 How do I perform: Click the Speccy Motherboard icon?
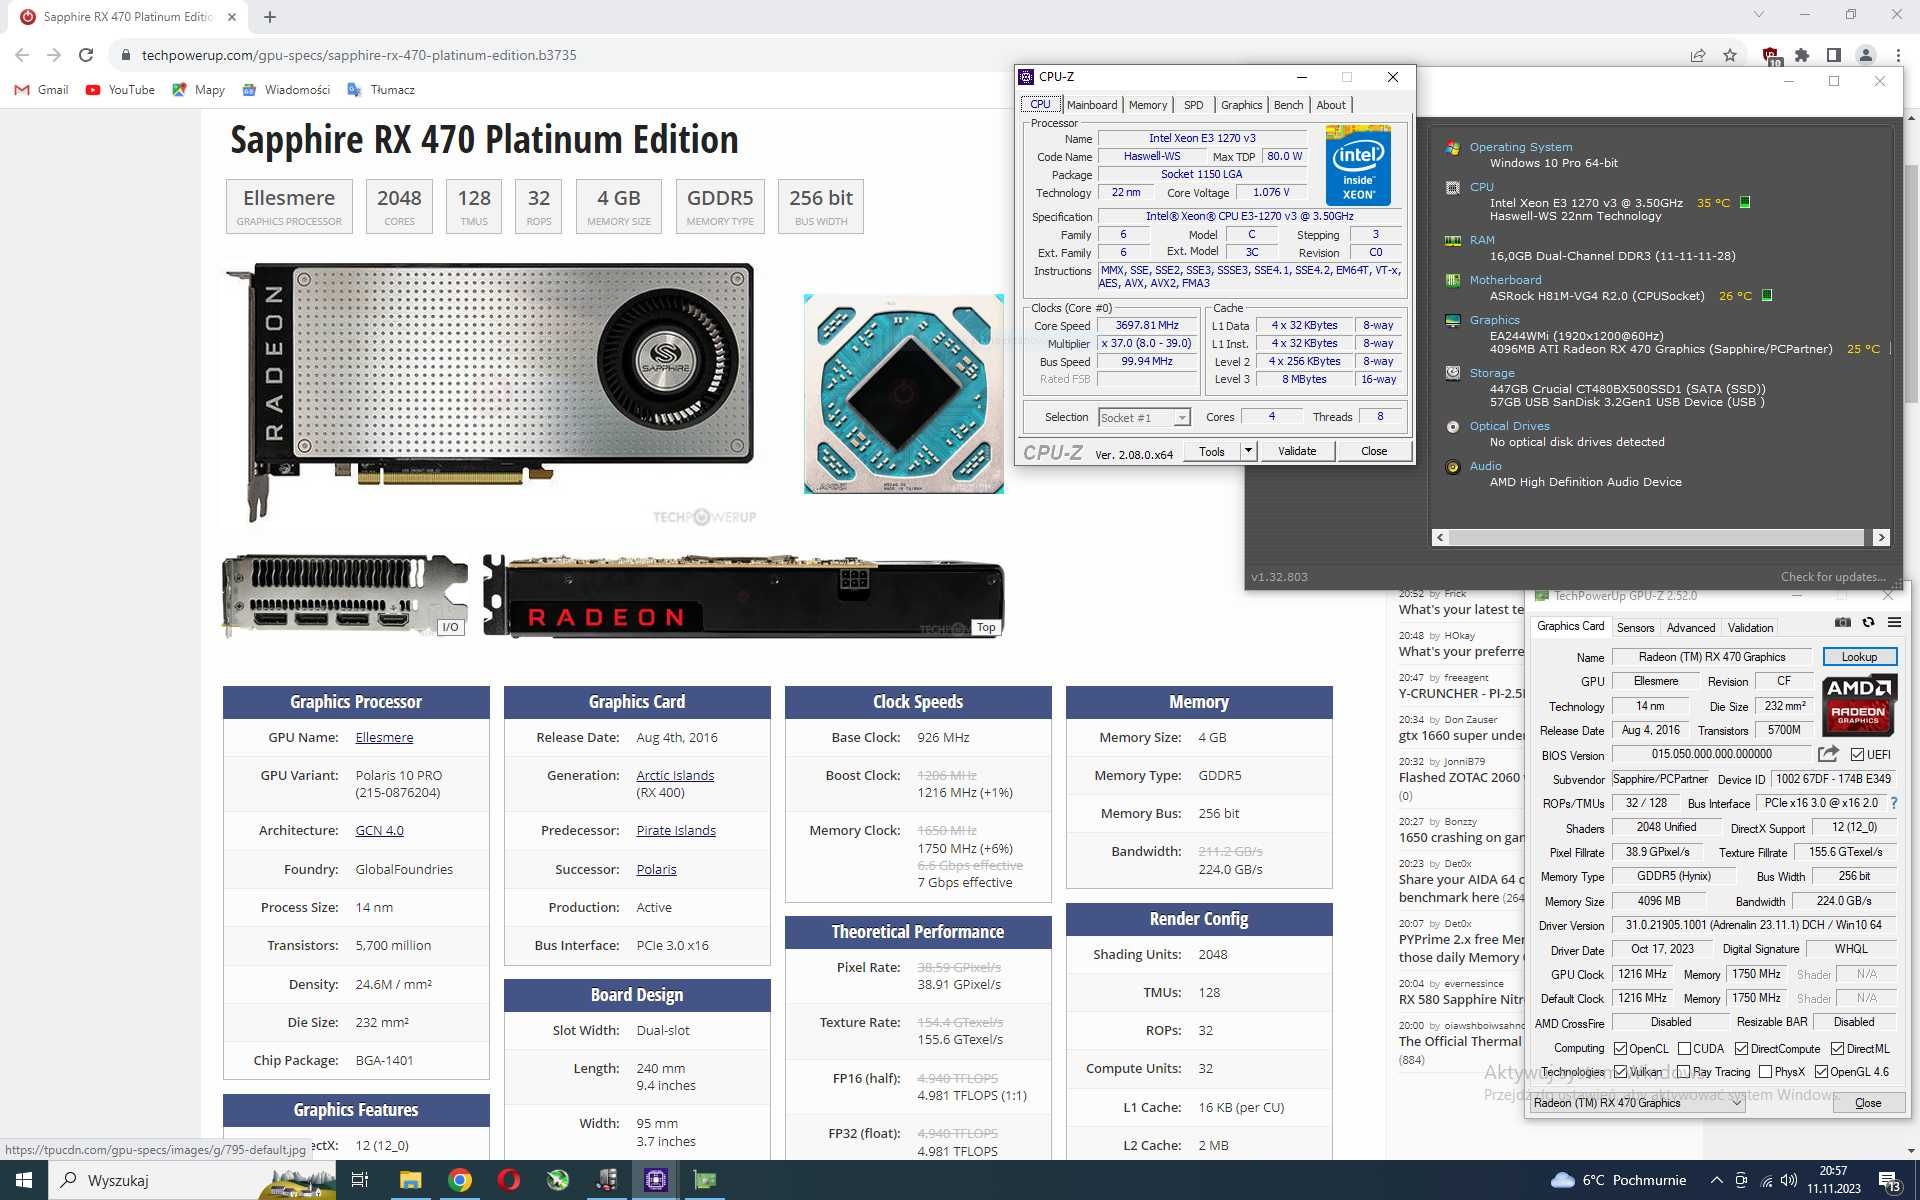[x=1453, y=280]
